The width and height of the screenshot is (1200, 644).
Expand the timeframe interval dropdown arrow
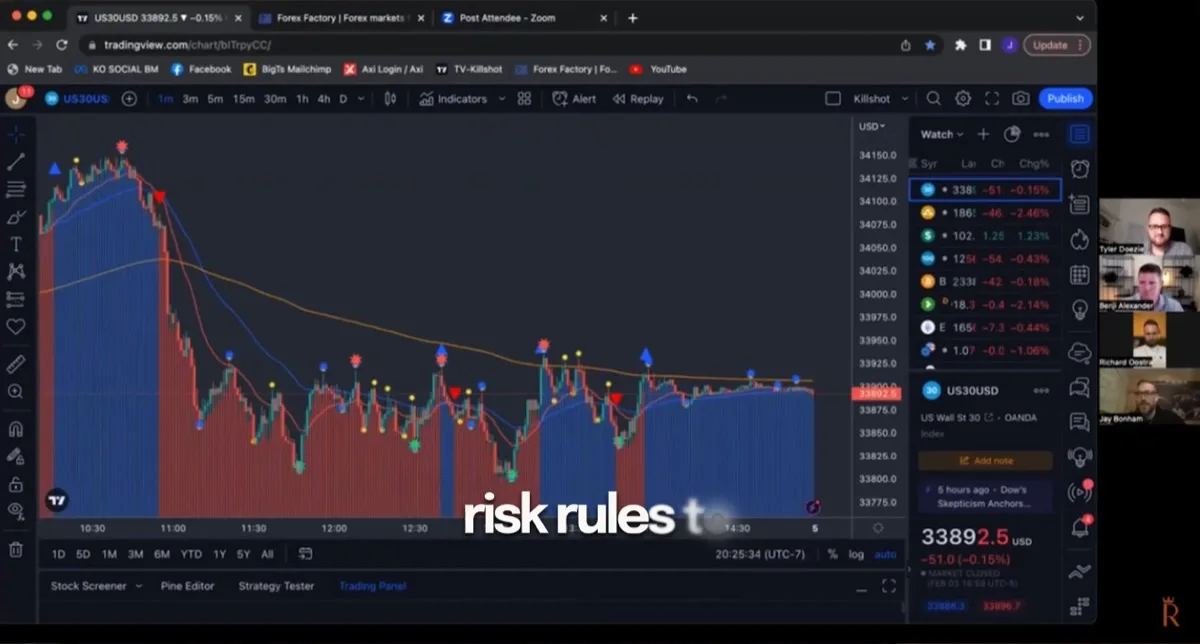[361, 99]
